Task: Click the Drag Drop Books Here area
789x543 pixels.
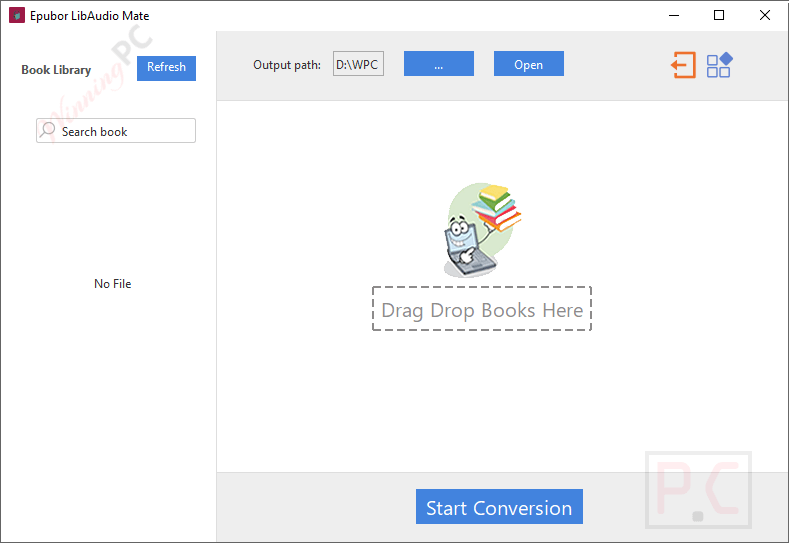Action: click(482, 309)
